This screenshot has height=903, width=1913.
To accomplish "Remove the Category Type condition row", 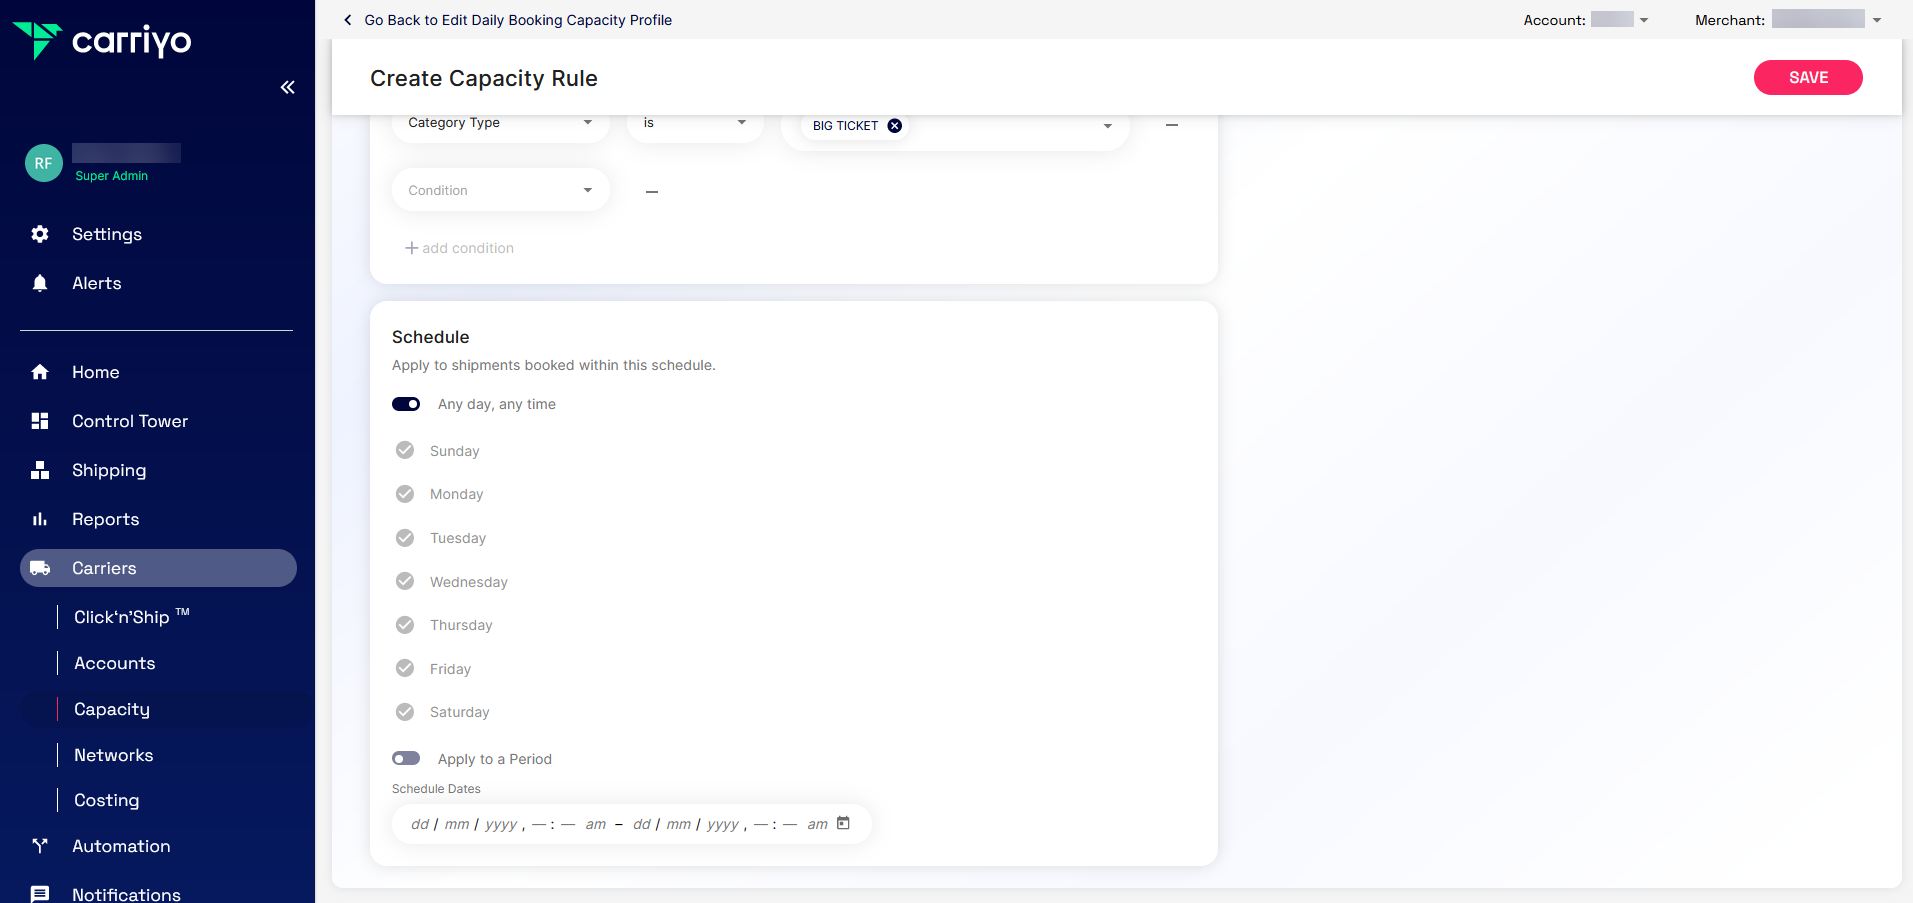I will [x=1172, y=125].
